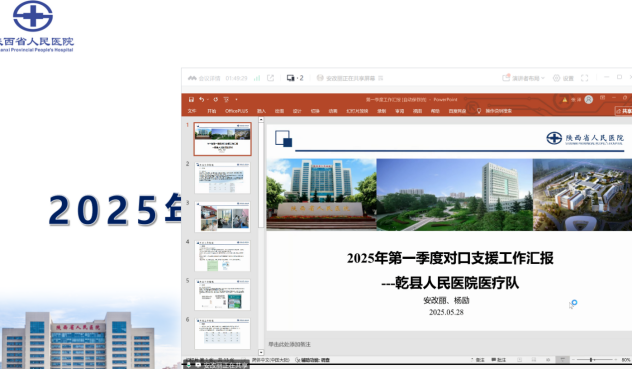This screenshot has height=369, width=632.
Task: Open the meeting settings gear (设置)
Action: [563, 78]
